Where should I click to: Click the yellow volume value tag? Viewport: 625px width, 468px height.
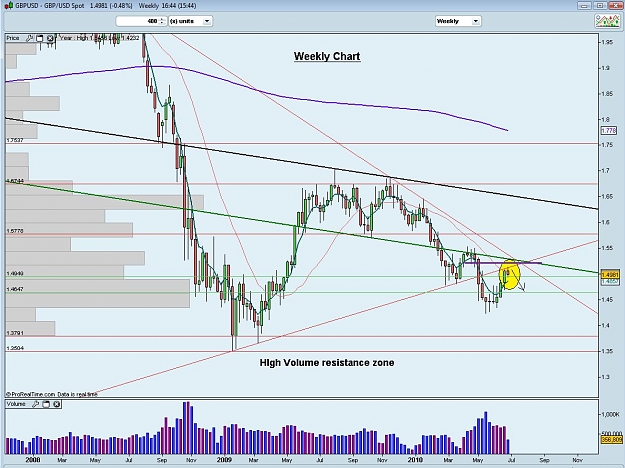point(611,440)
